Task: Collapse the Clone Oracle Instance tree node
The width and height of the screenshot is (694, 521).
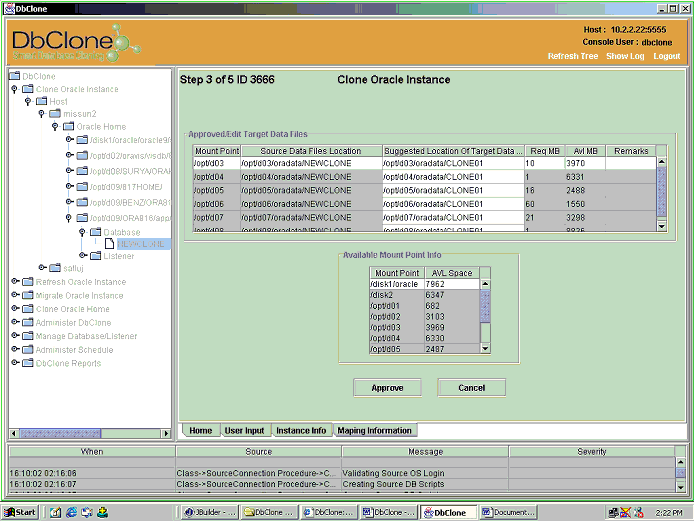Action: 15,89
